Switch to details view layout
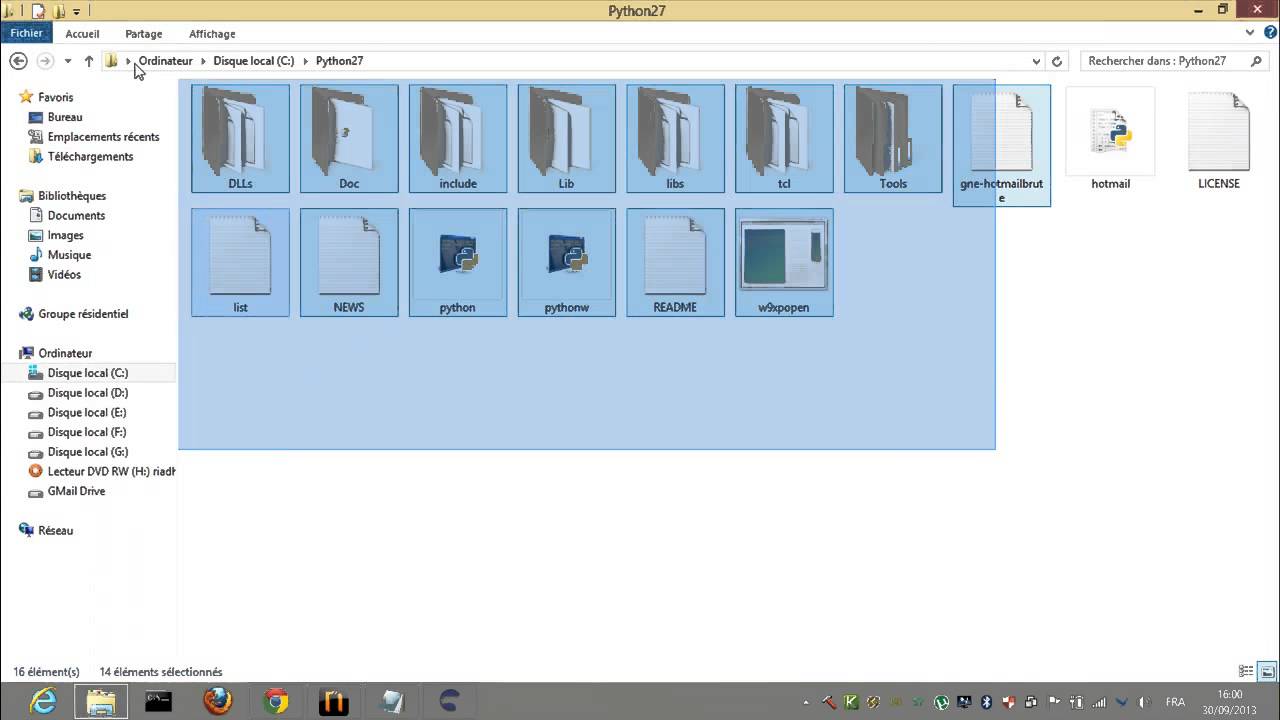 (x=1246, y=672)
